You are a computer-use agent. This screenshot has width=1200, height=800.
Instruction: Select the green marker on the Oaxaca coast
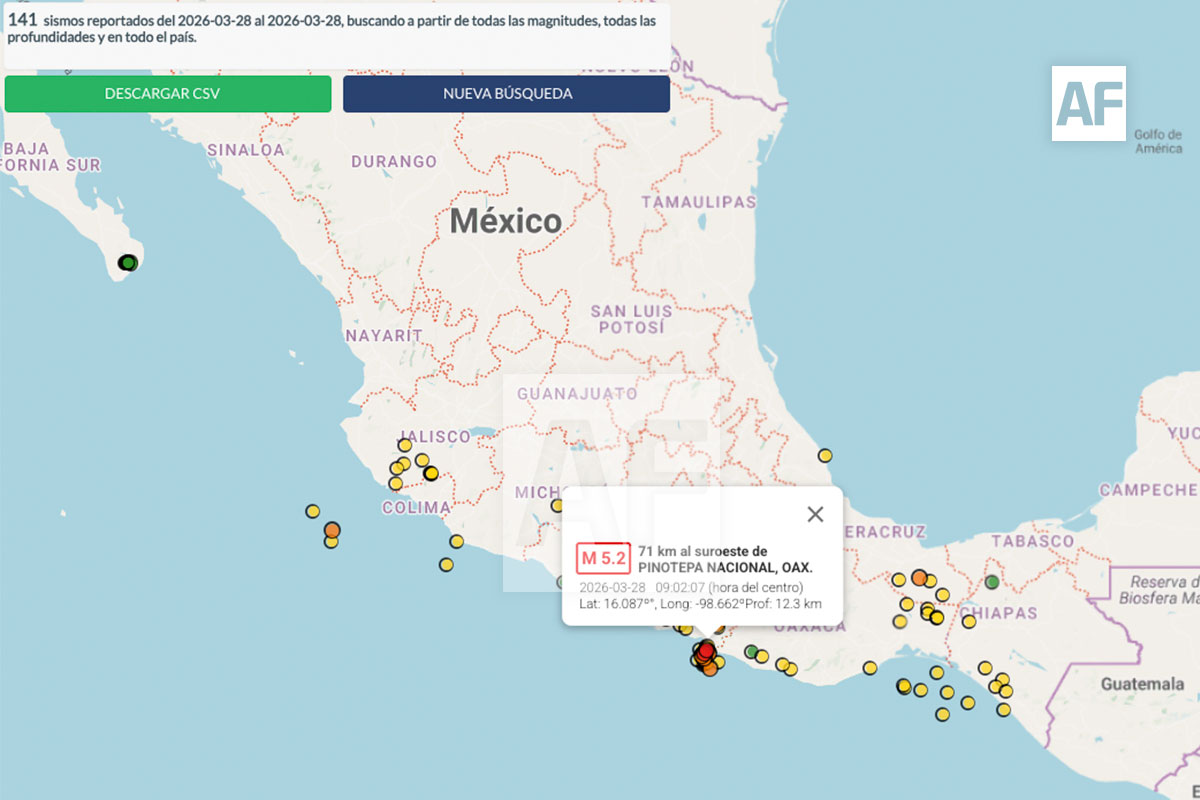coord(751,651)
